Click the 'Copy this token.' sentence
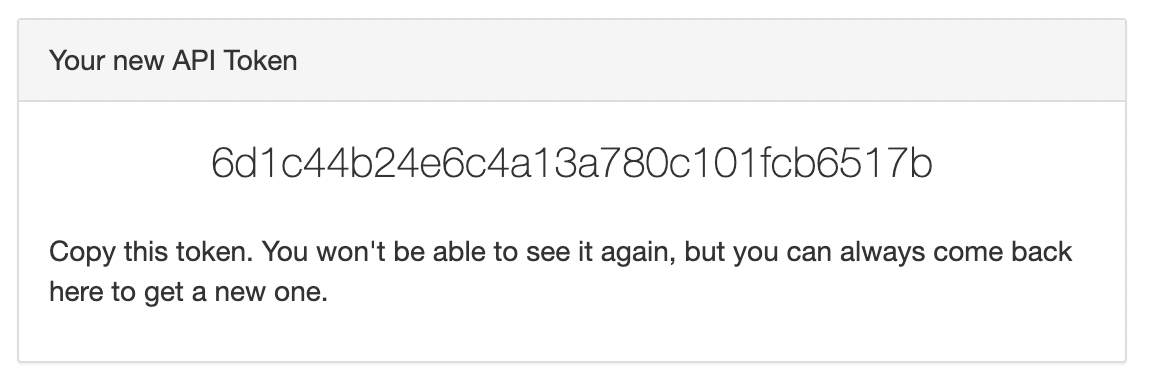1152x380 pixels. [152, 253]
